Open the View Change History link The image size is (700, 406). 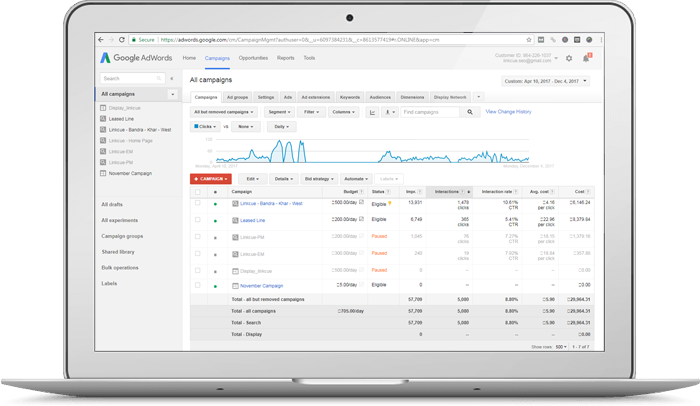[508, 112]
